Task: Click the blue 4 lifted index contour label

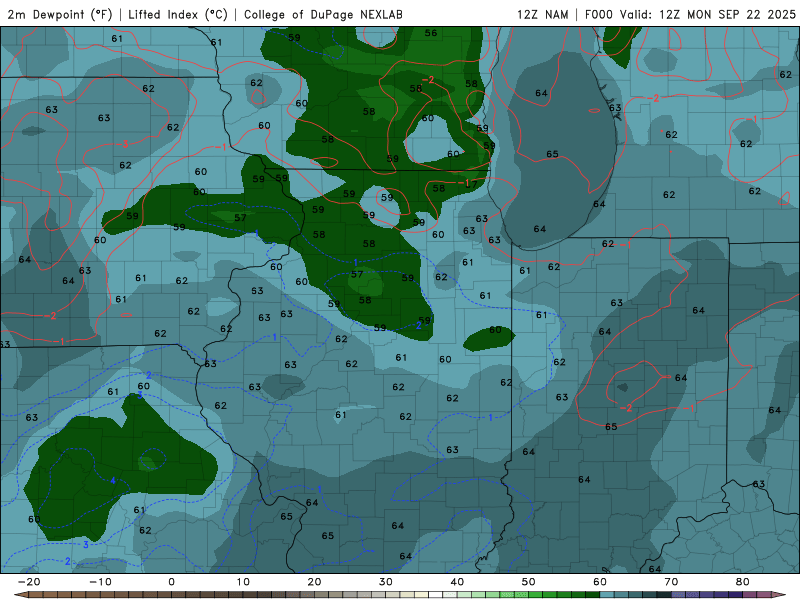Action: [113, 481]
